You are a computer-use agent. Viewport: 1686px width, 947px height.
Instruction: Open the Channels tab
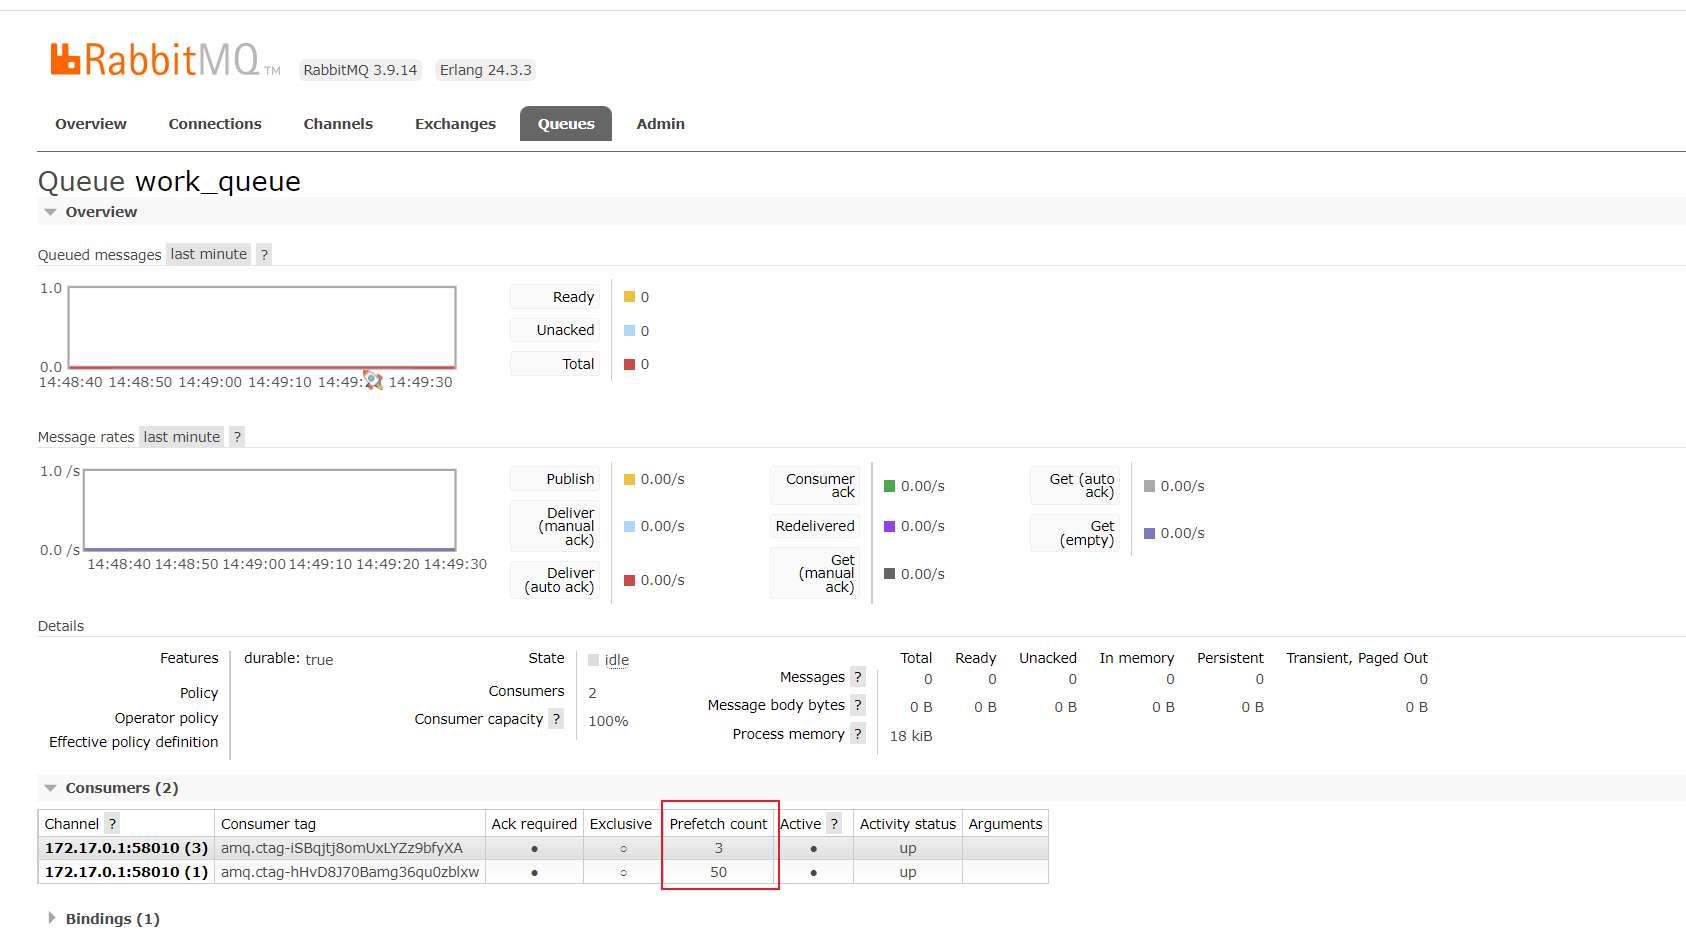(338, 124)
